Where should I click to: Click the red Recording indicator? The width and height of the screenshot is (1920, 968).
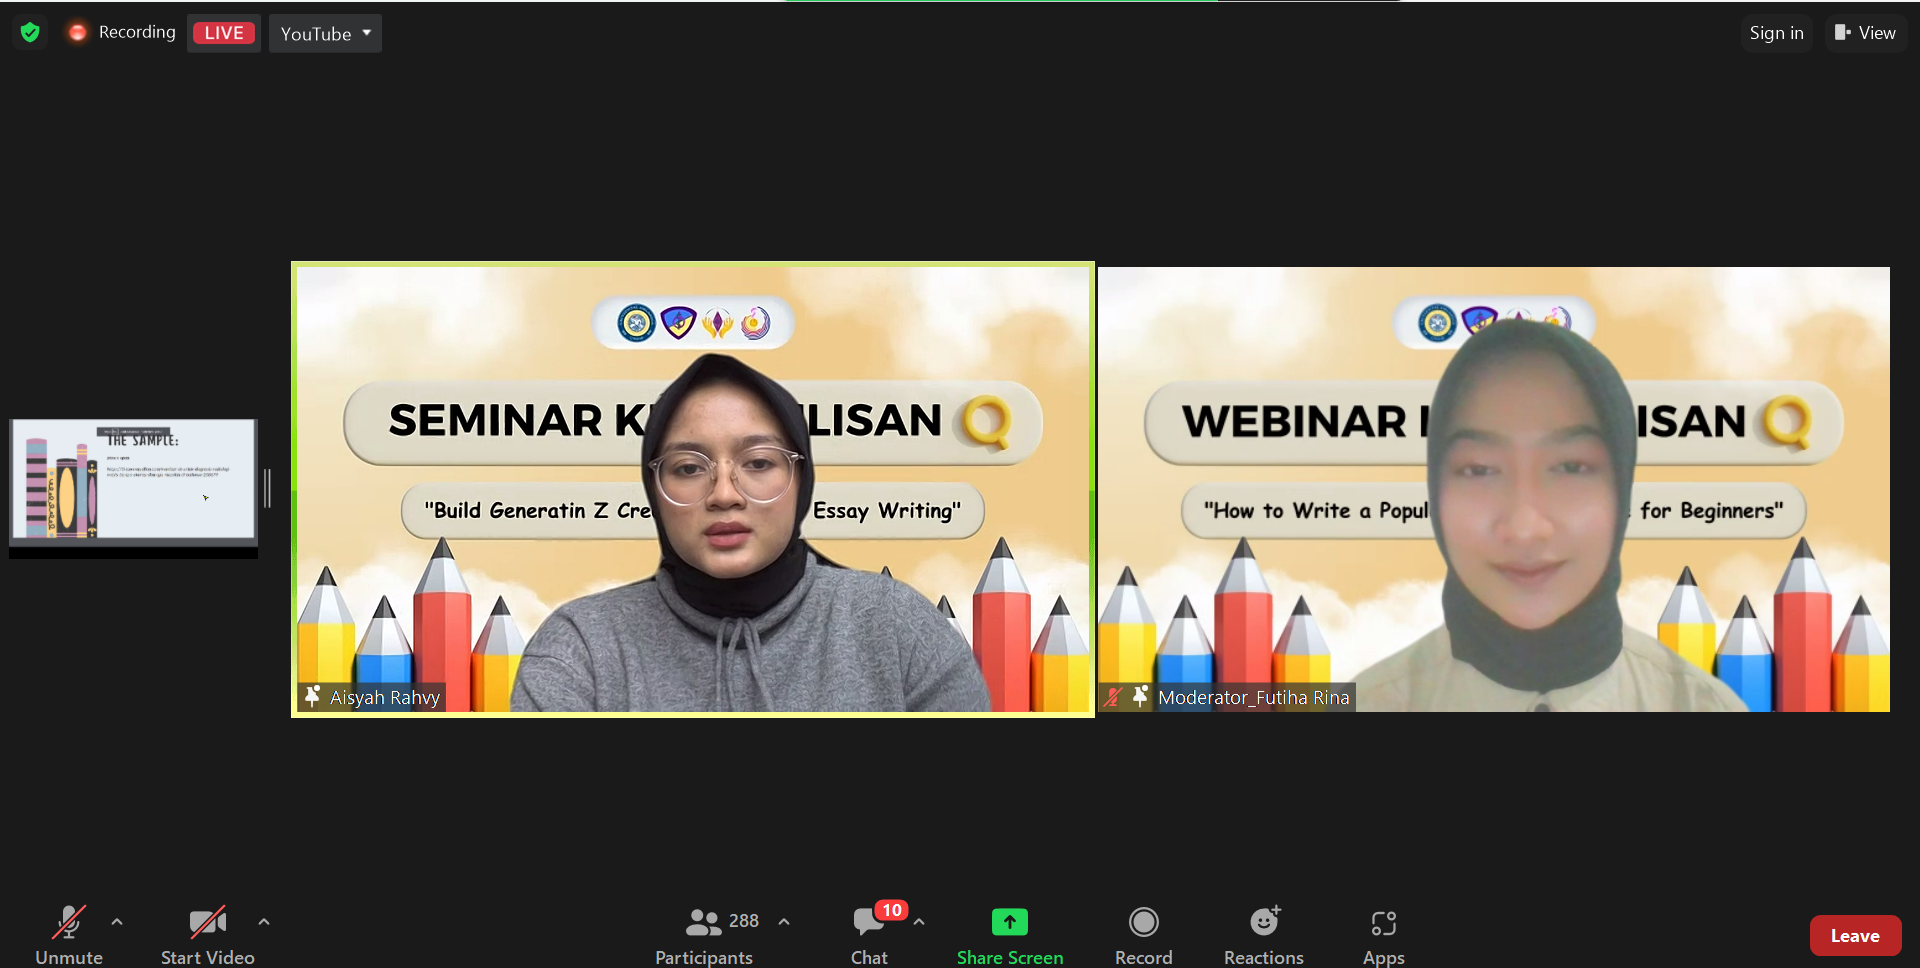pos(122,33)
